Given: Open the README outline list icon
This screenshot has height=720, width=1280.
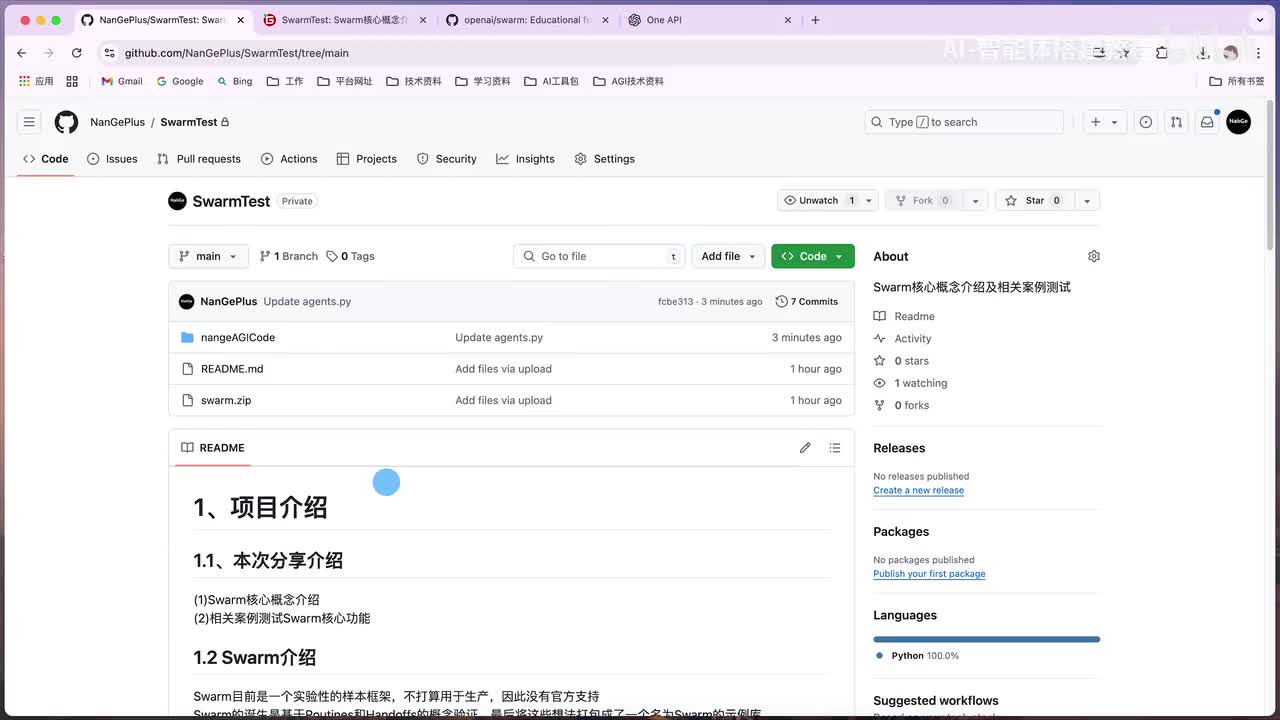Looking at the screenshot, I should [x=835, y=448].
